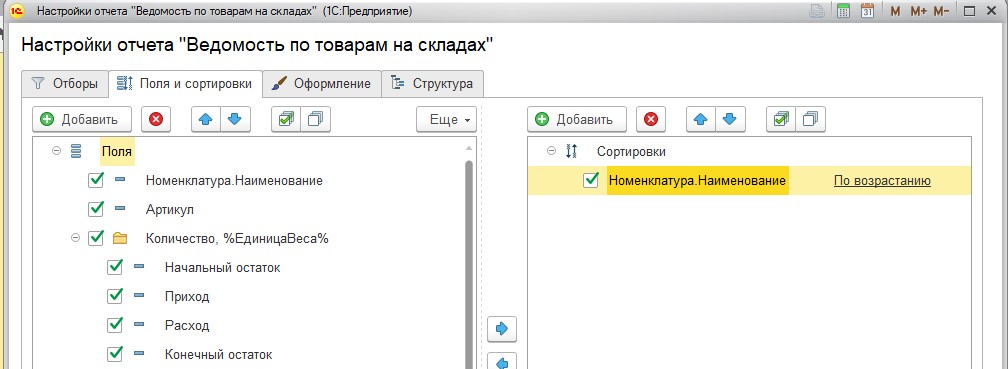1008x369 pixels.
Task: Select the Приход row text
Action: pos(187,296)
